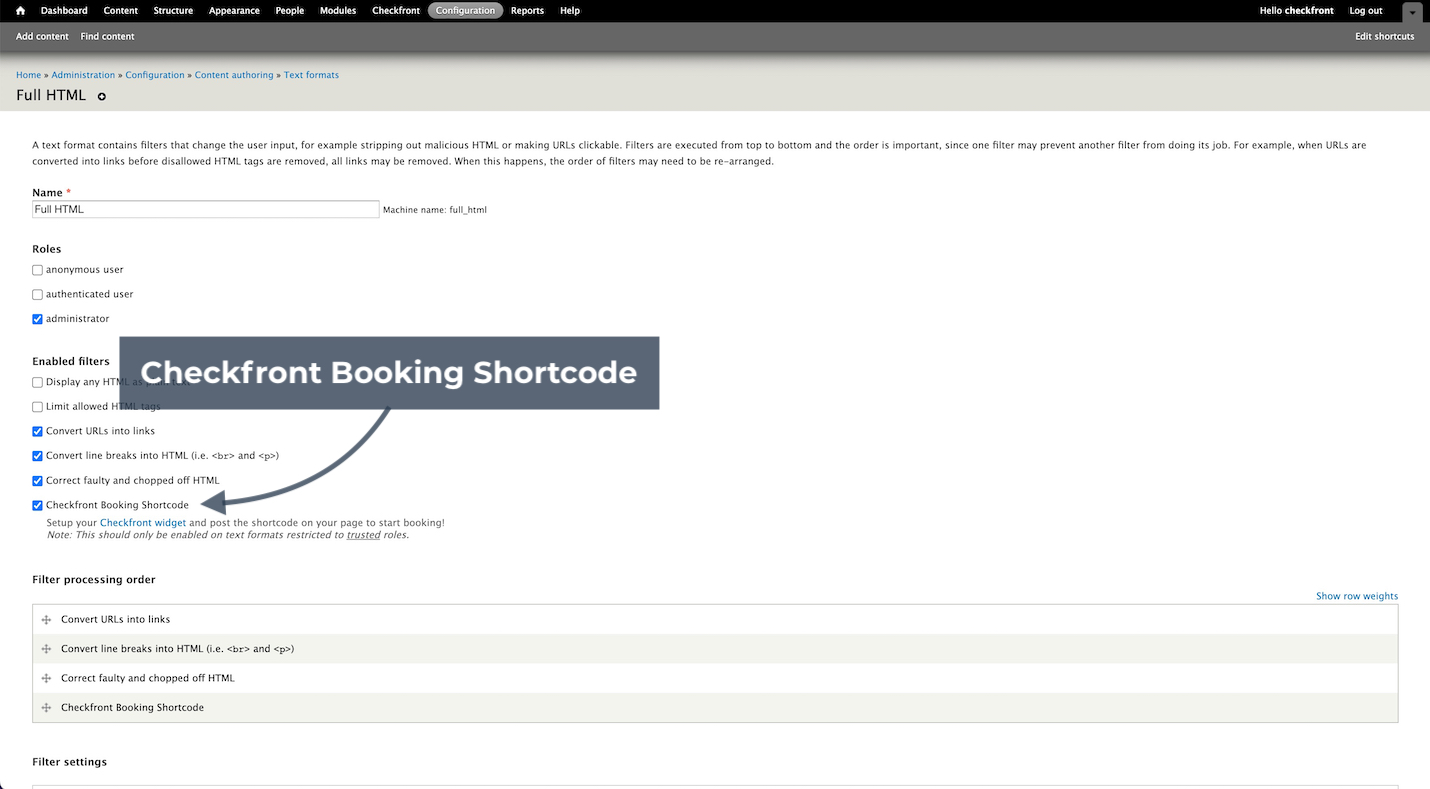Viewport: 1430px width, 789px height.
Task: Uncheck Convert URLs into links filter
Action: [x=38, y=431]
